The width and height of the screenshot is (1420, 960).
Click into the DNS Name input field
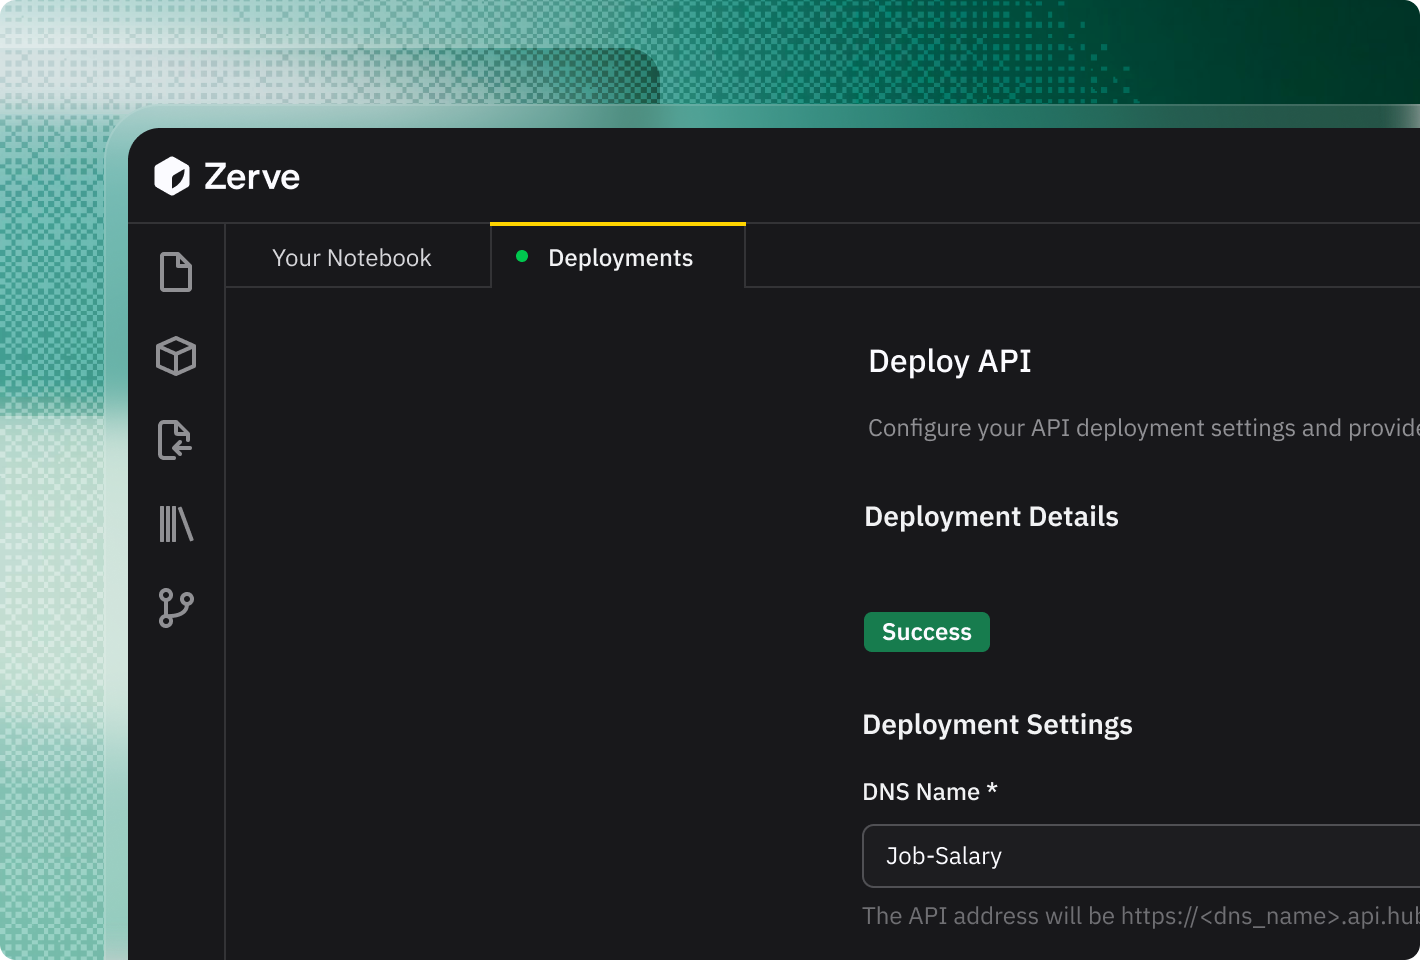[1140, 856]
